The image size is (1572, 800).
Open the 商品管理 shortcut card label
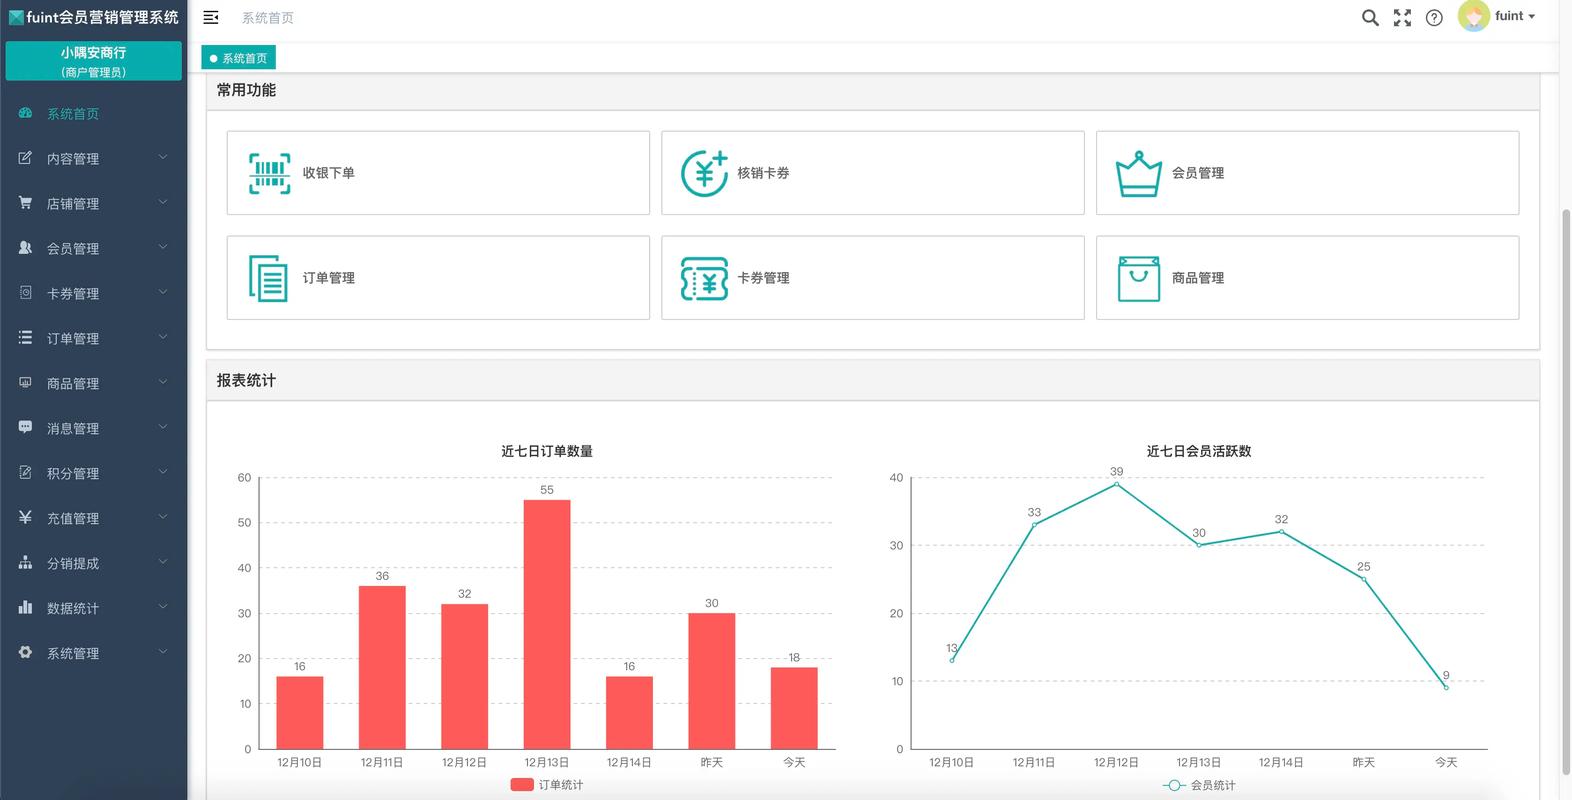tap(1198, 278)
